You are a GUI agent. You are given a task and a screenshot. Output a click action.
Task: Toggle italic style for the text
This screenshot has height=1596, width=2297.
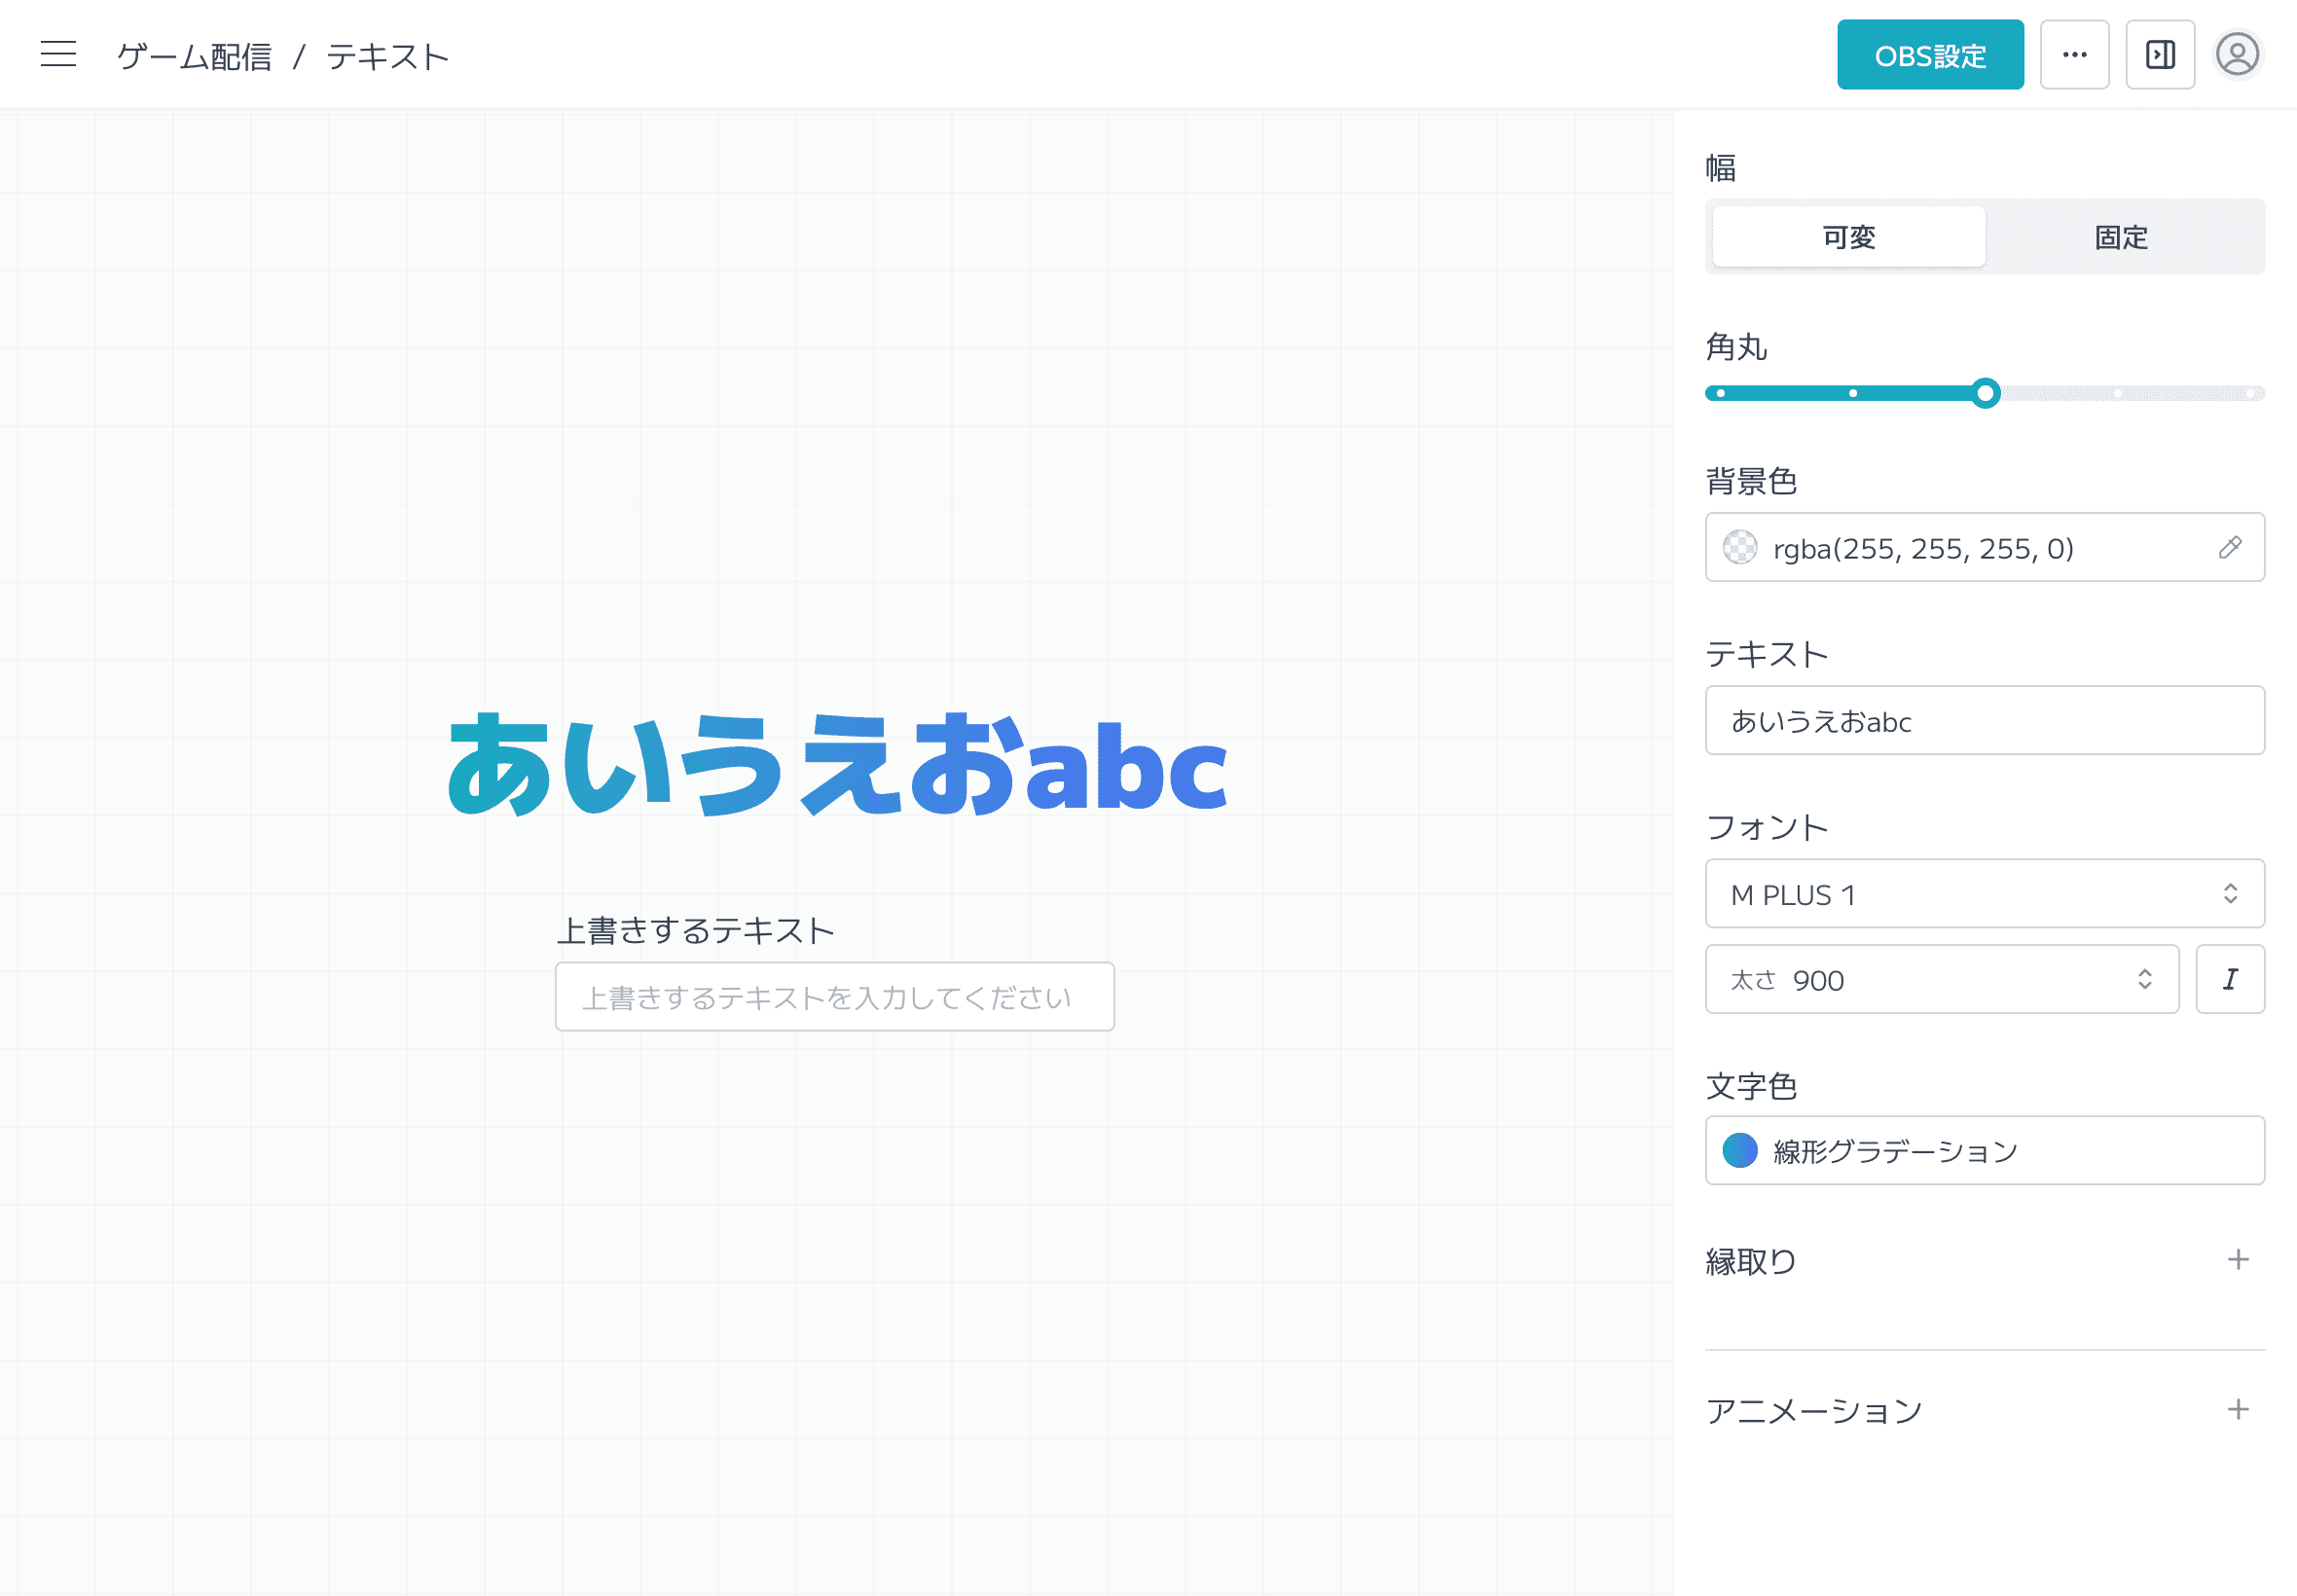[2230, 979]
